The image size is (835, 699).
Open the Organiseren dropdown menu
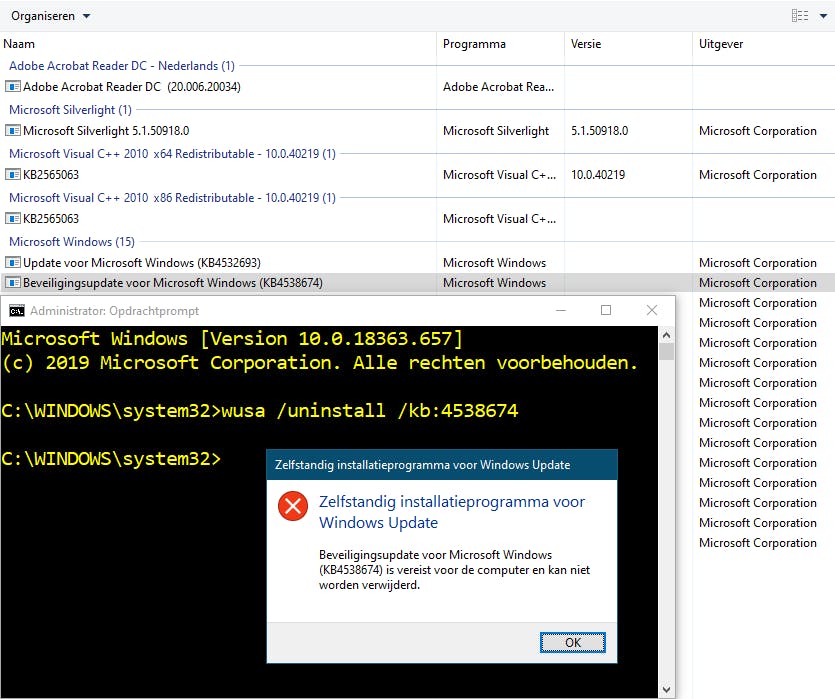(x=51, y=16)
